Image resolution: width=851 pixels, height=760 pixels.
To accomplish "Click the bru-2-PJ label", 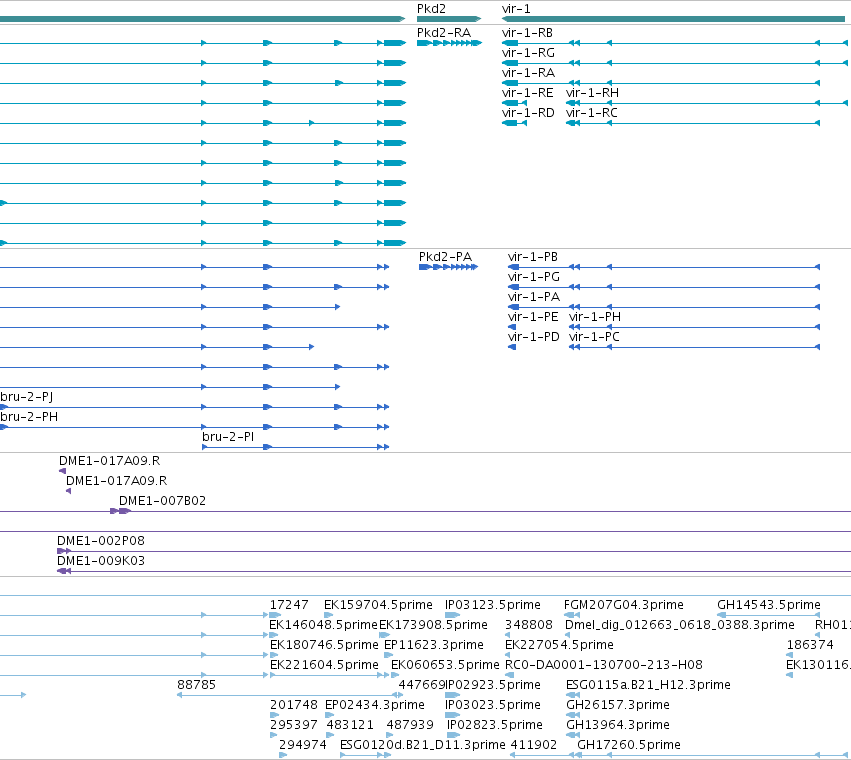I will (27, 397).
